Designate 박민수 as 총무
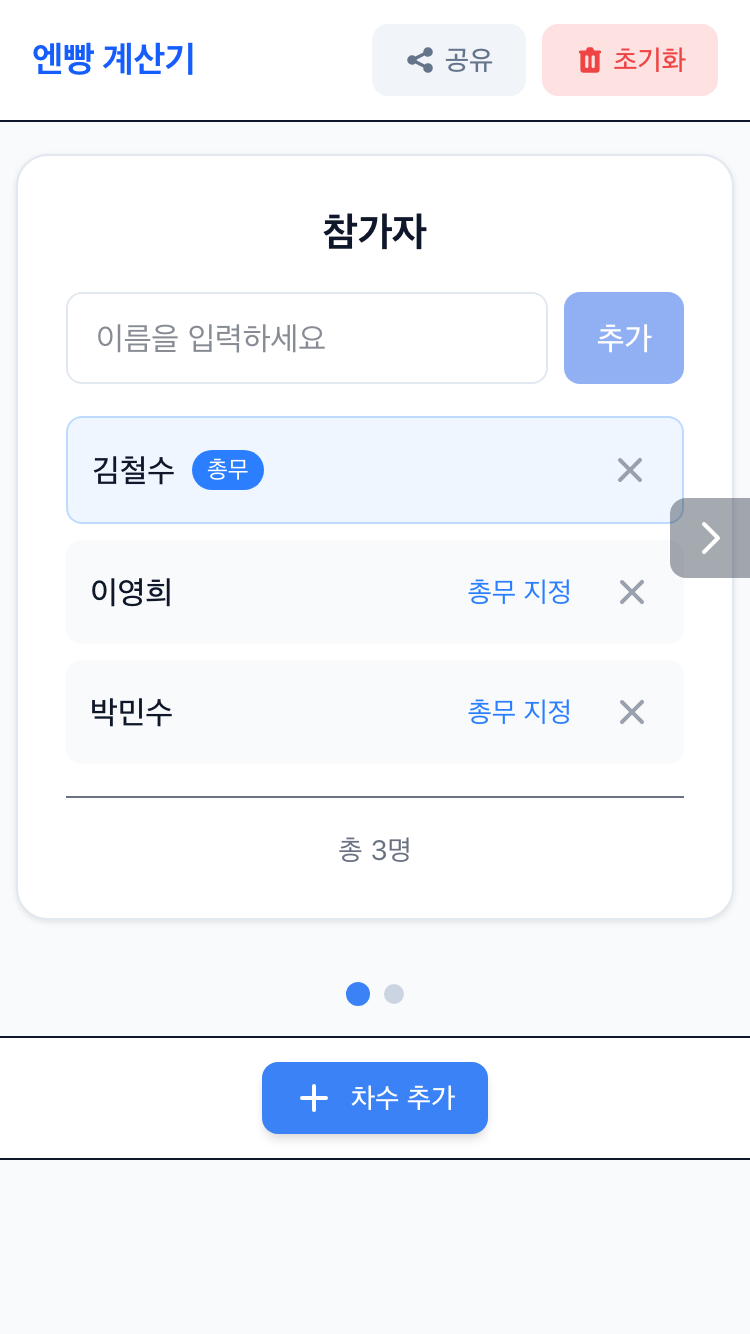 click(519, 712)
